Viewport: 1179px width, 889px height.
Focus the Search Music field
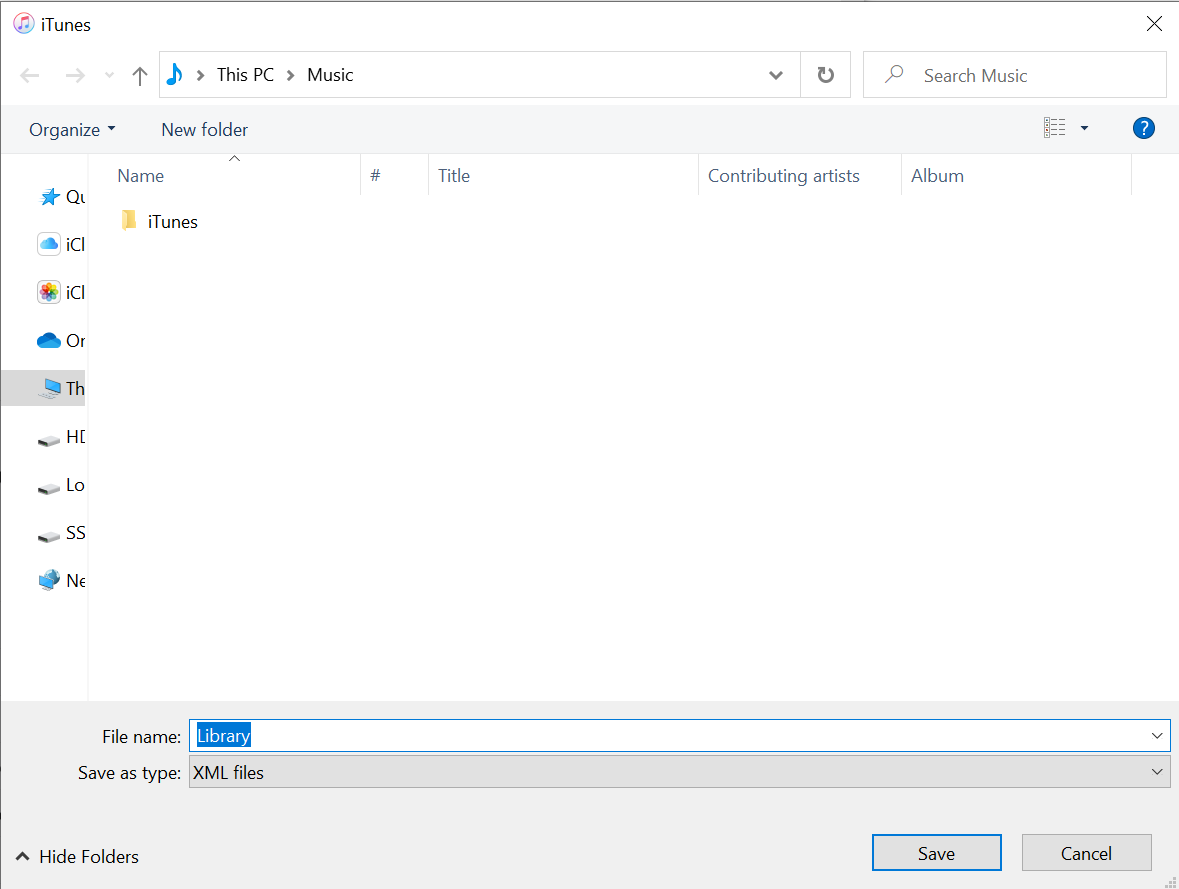1014,74
